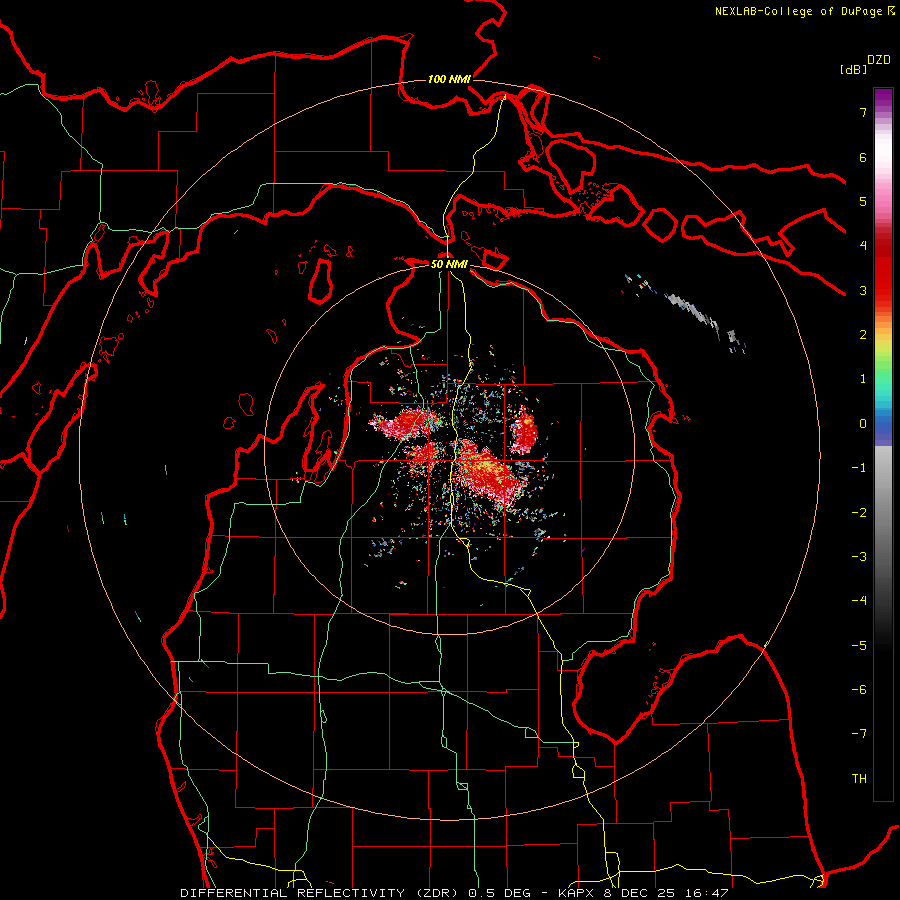This screenshot has width=900, height=900.
Task: Click the red segment of the color bar
Action: pyautogui.click(x=883, y=270)
